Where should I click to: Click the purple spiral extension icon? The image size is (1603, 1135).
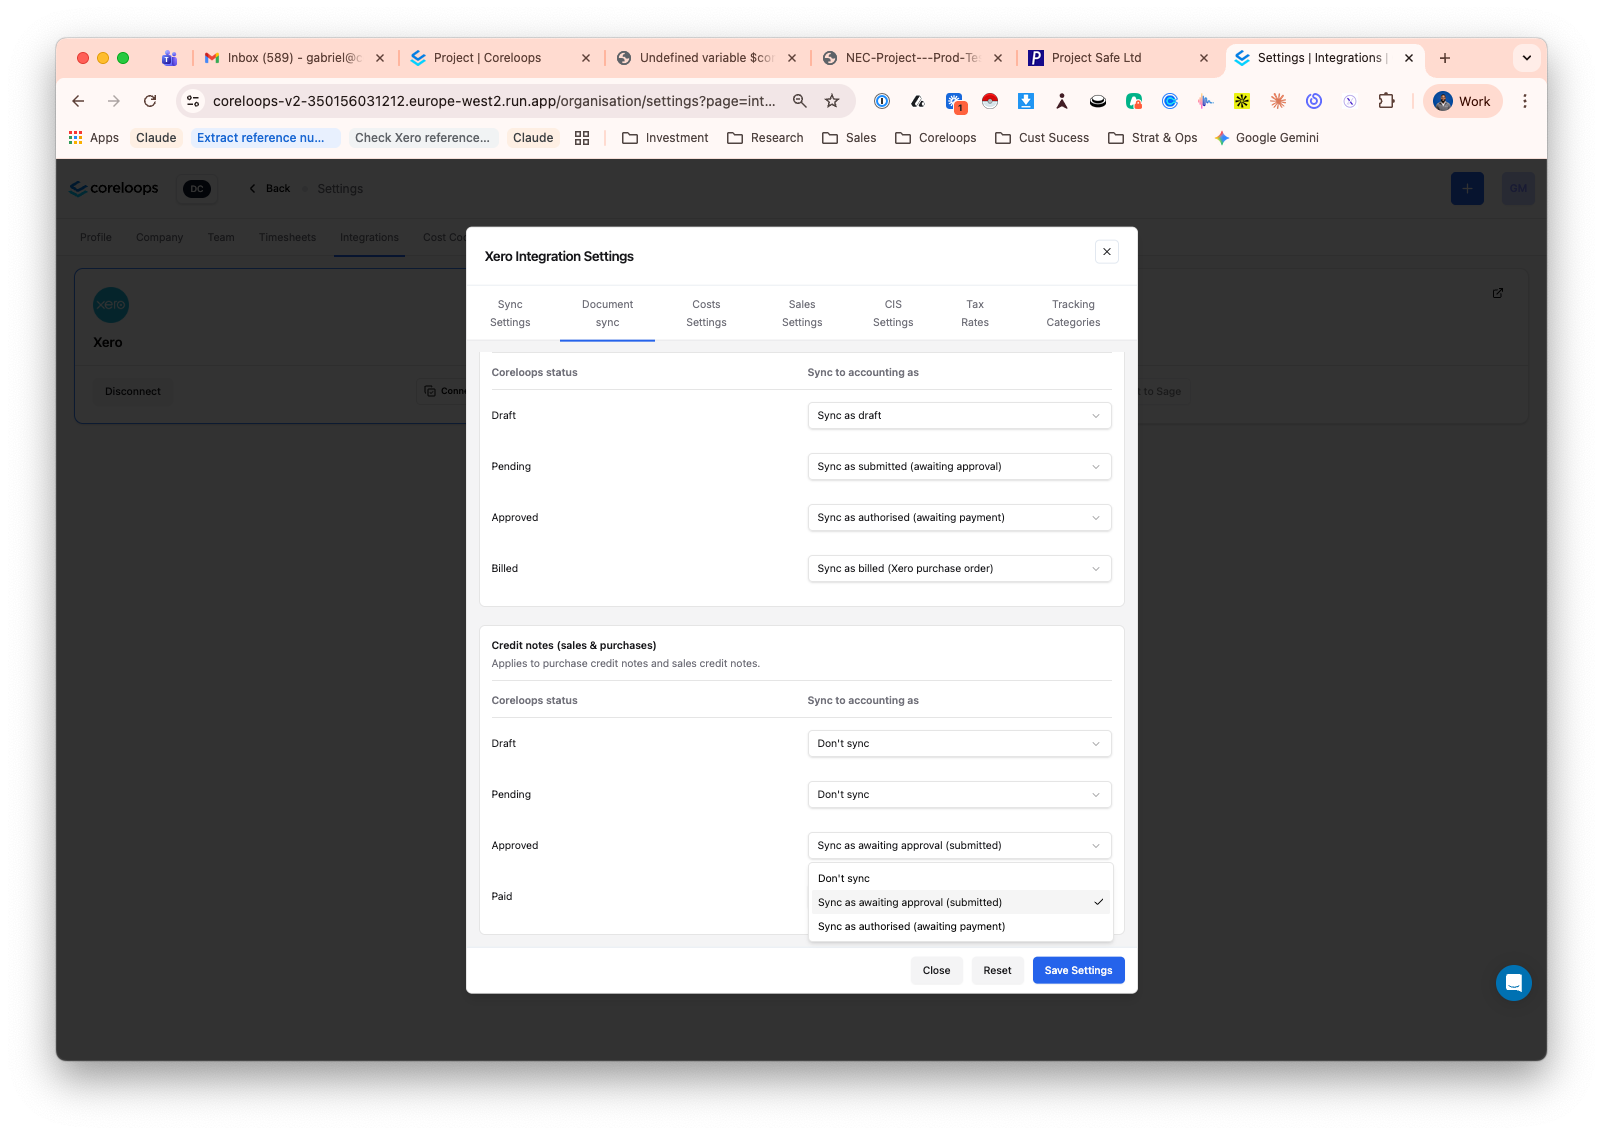pos(1314,101)
